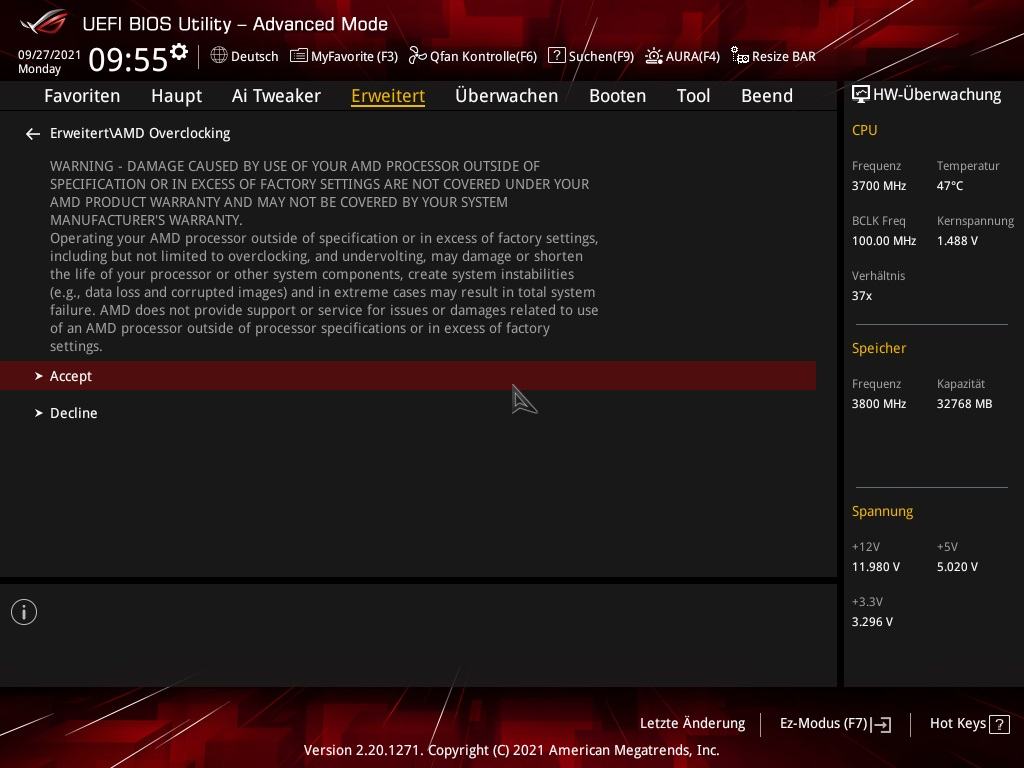
Task: Open Suchen(F9) search
Action: tap(601, 56)
